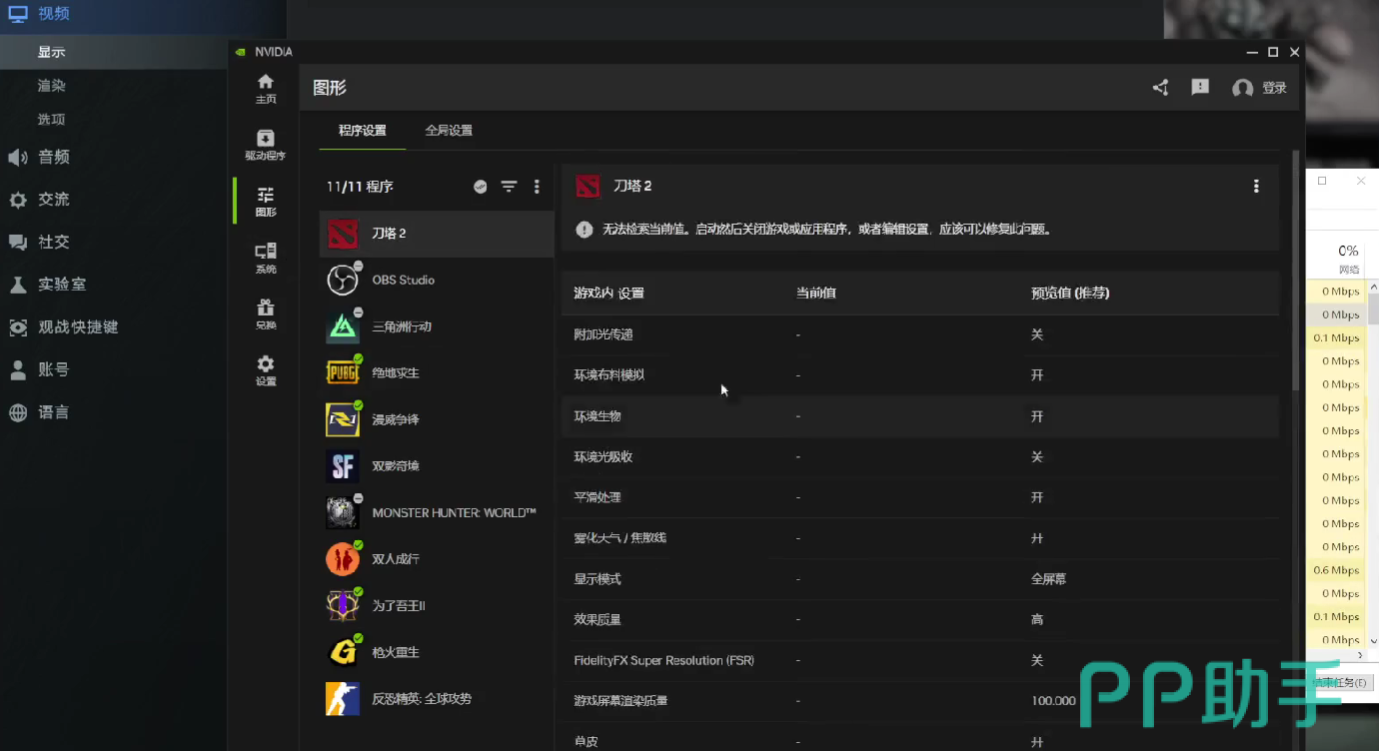The height and width of the screenshot is (751, 1379).
Task: Open 观战快捷键 in the left settings menu
Action: point(77,327)
